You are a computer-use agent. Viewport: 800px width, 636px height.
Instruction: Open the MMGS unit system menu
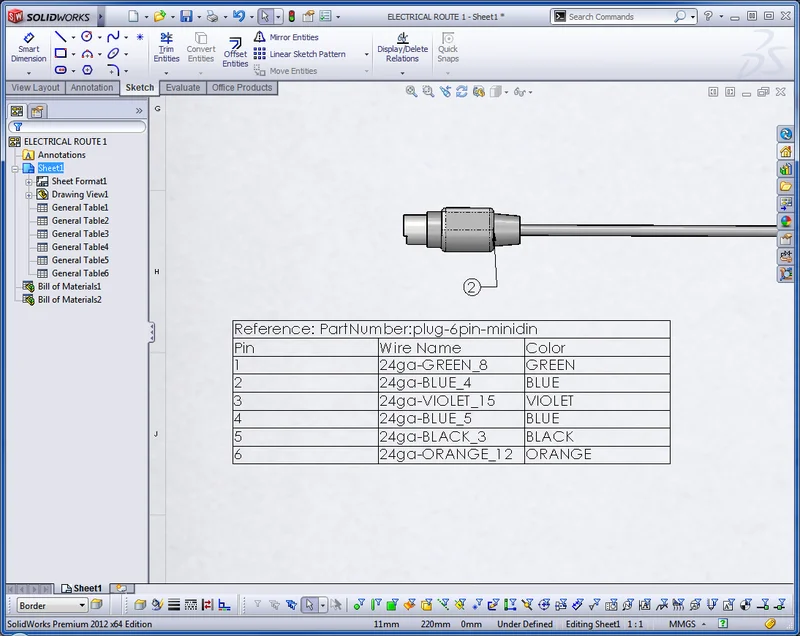coord(688,624)
